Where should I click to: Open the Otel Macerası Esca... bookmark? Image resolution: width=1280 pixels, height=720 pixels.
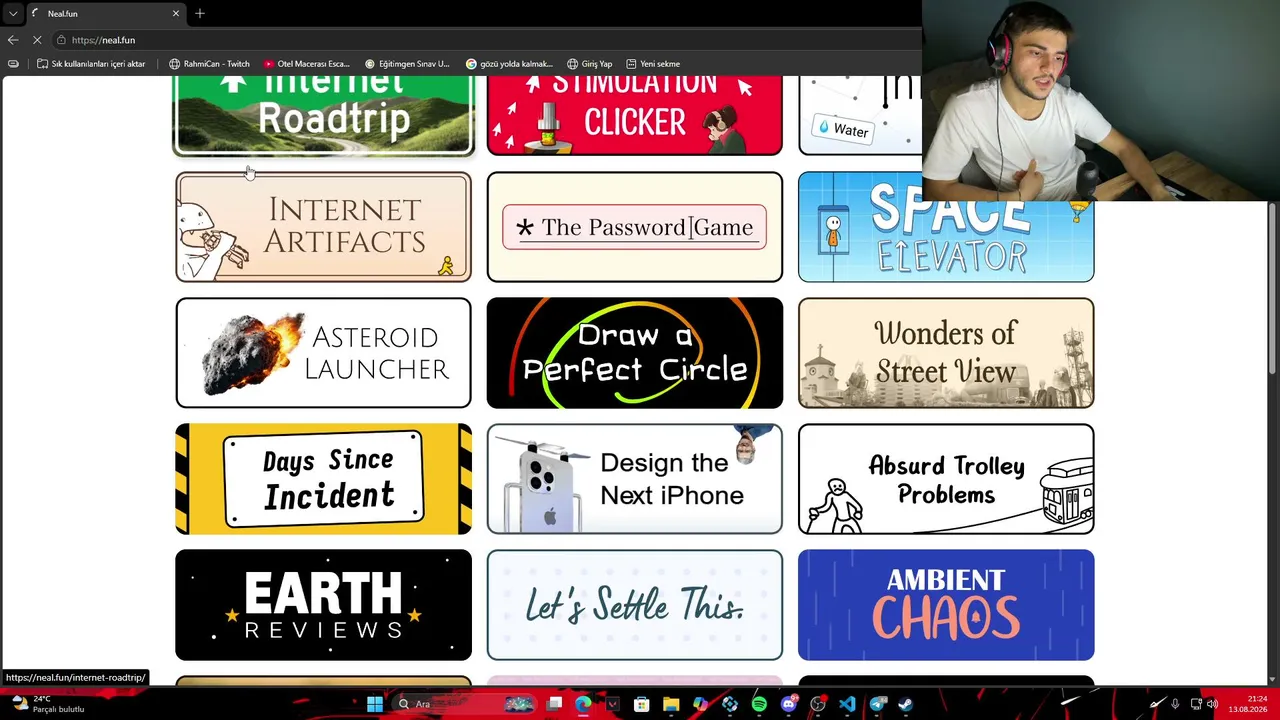tap(306, 64)
